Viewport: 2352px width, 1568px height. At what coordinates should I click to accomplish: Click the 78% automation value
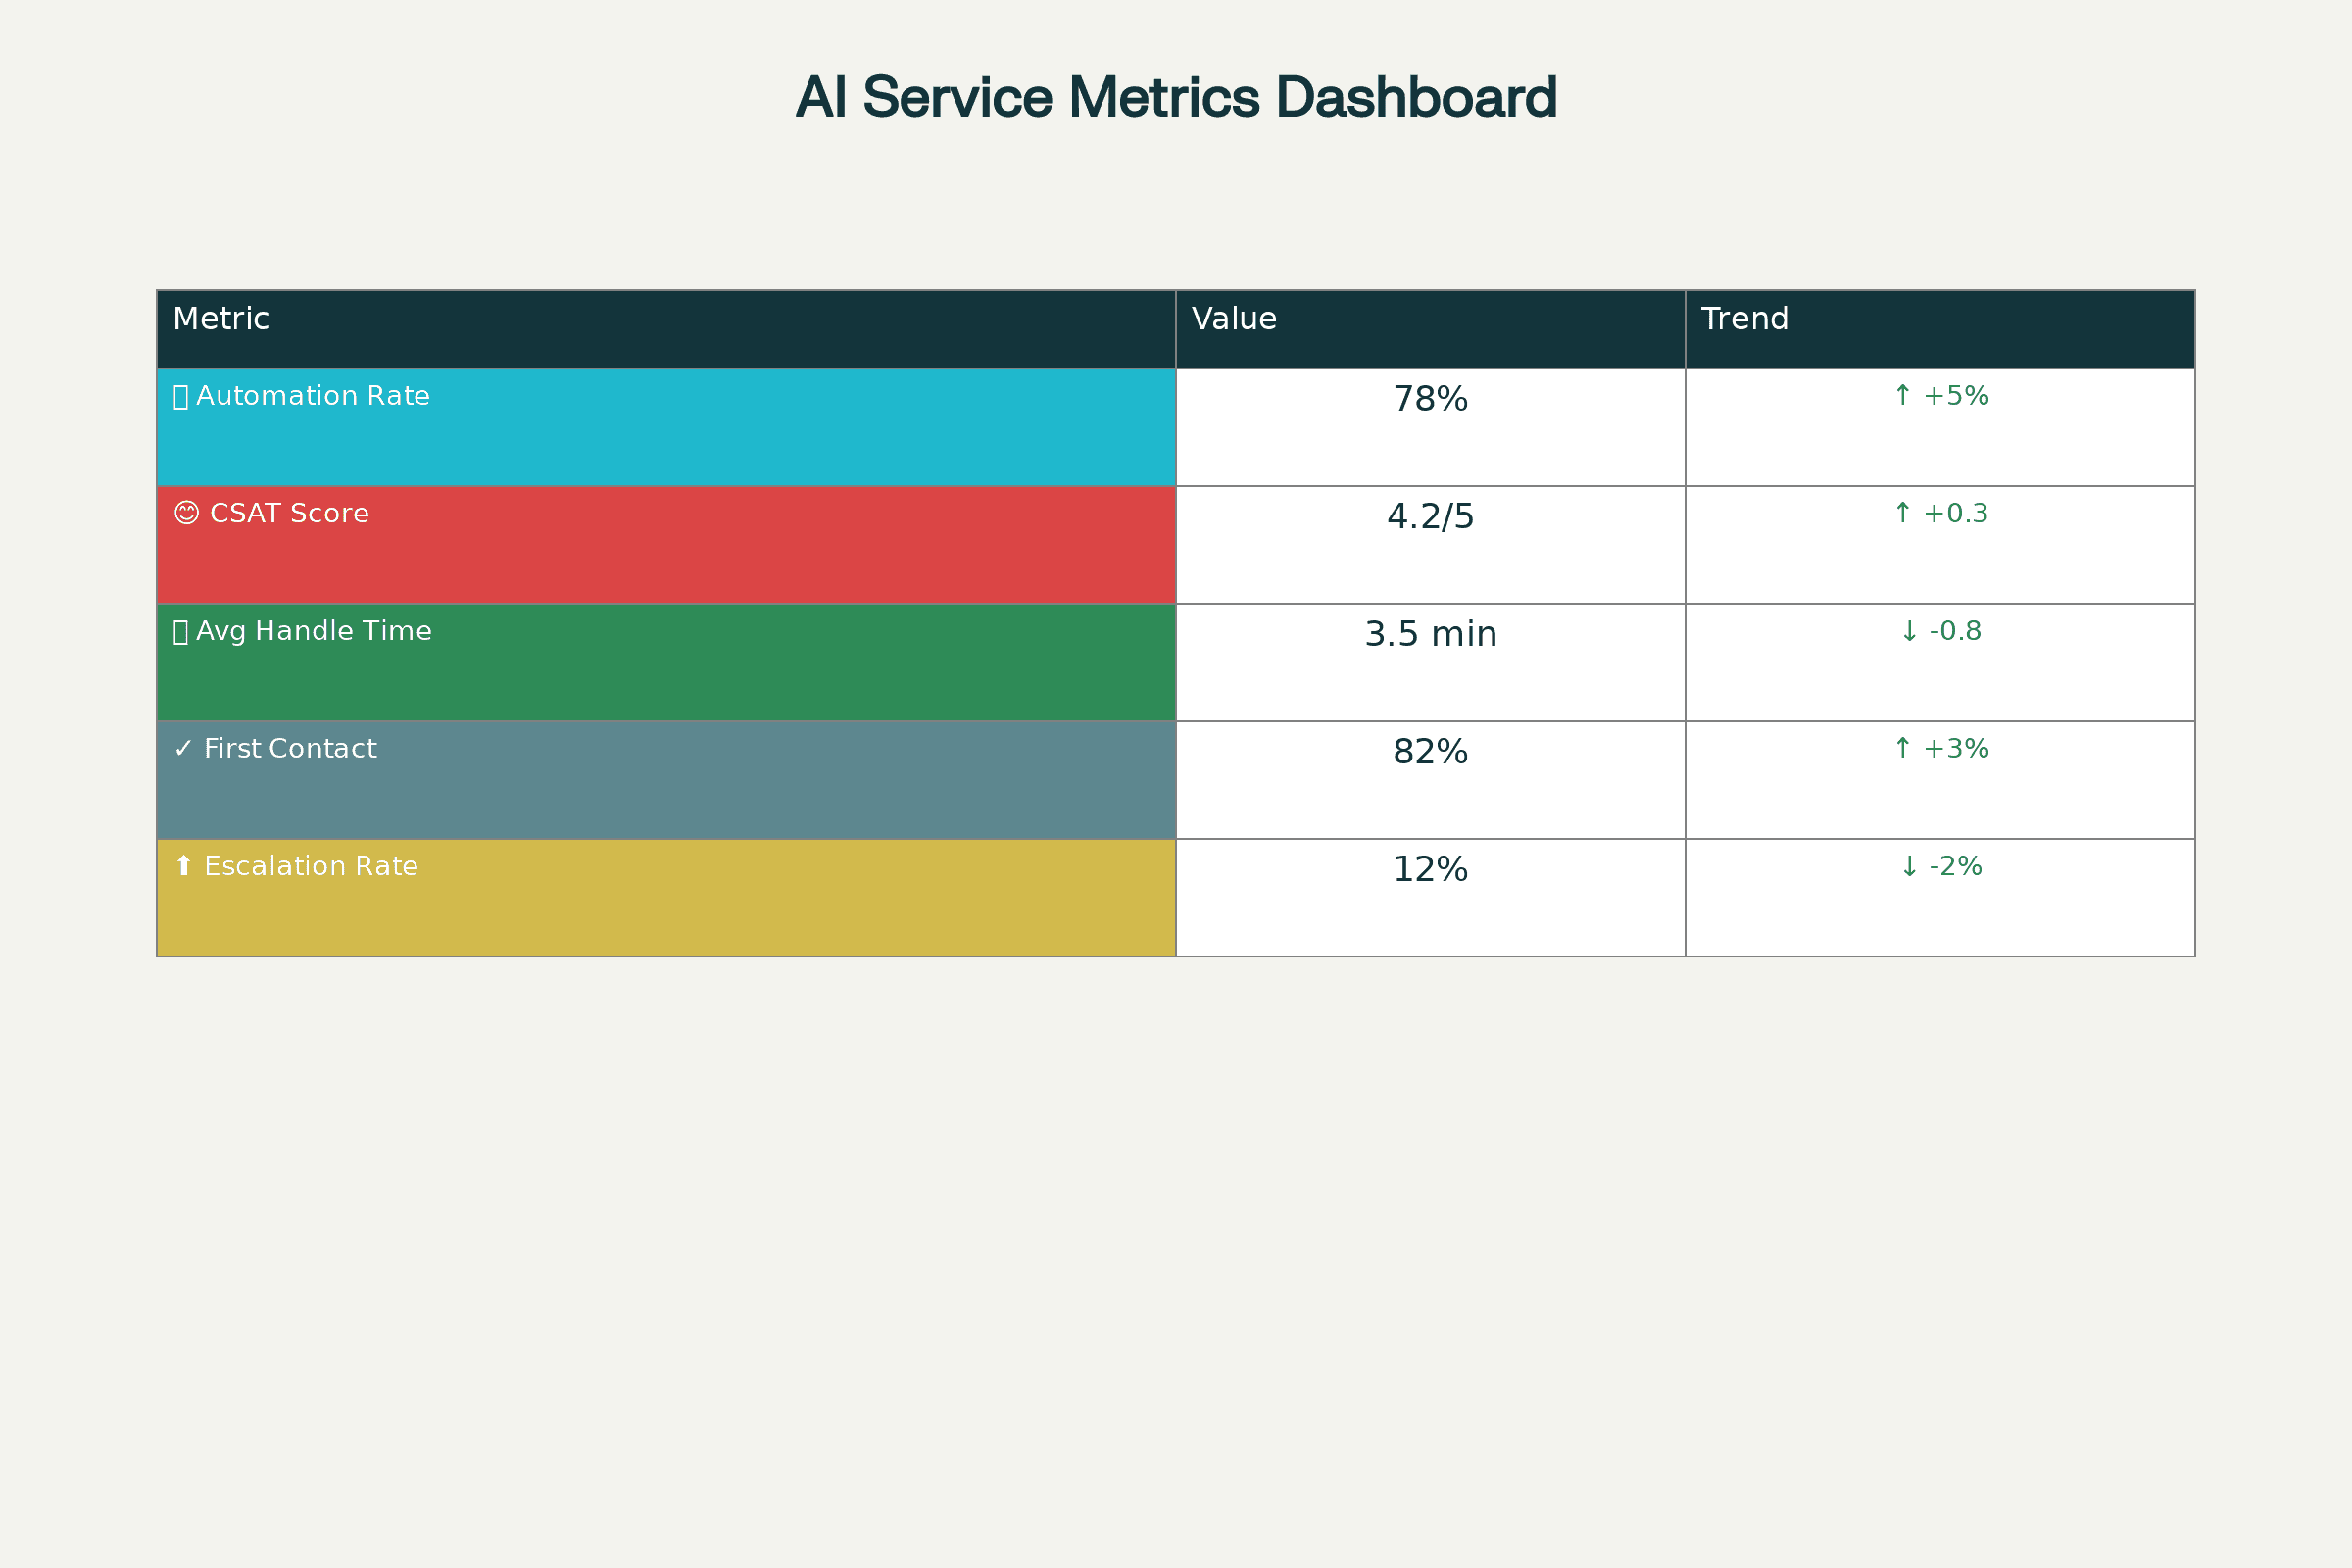pos(1431,399)
